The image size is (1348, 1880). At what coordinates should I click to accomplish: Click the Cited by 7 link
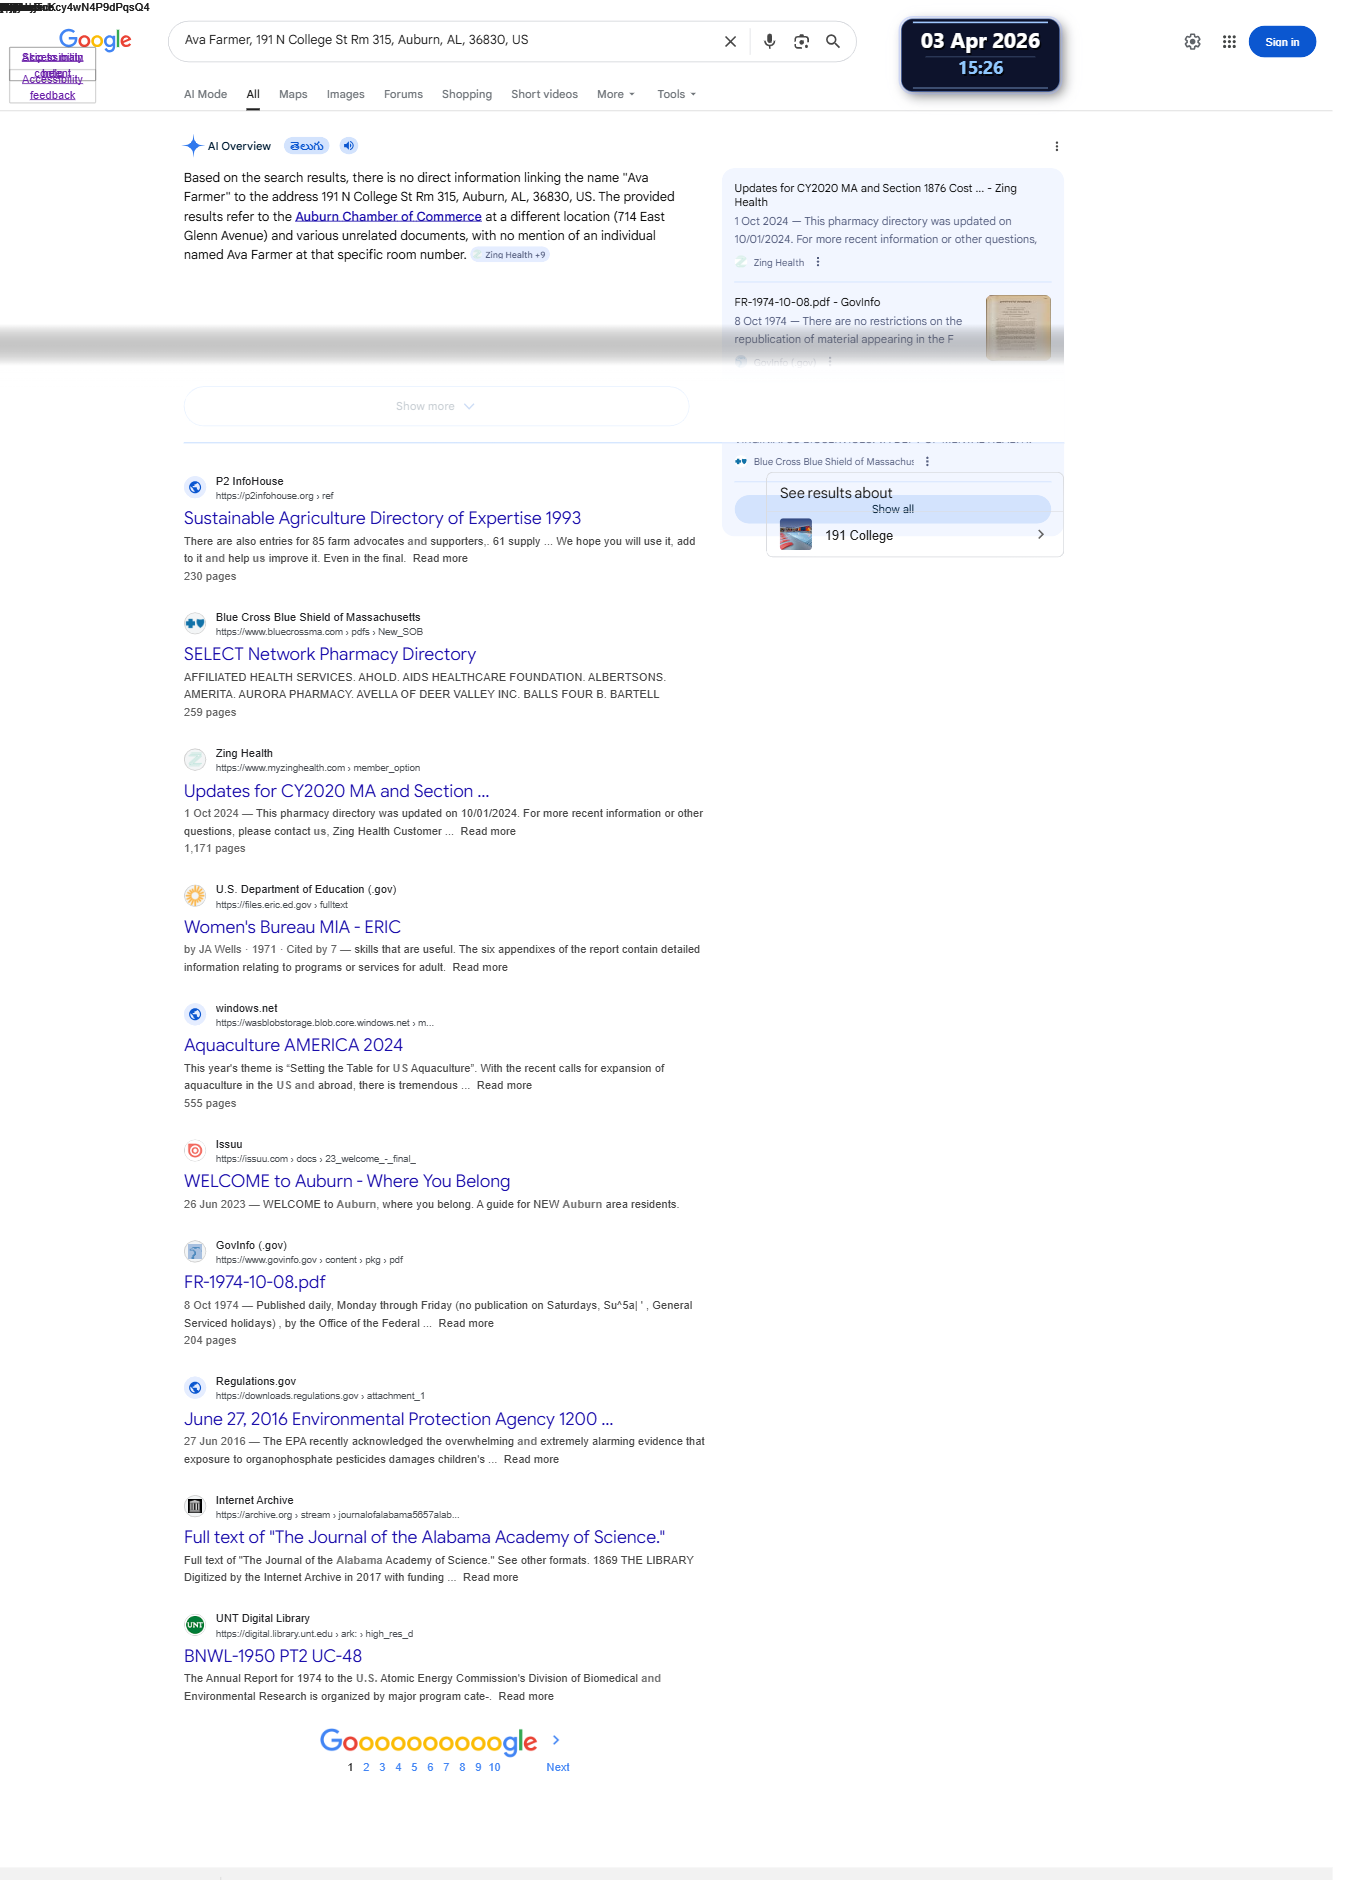[312, 950]
